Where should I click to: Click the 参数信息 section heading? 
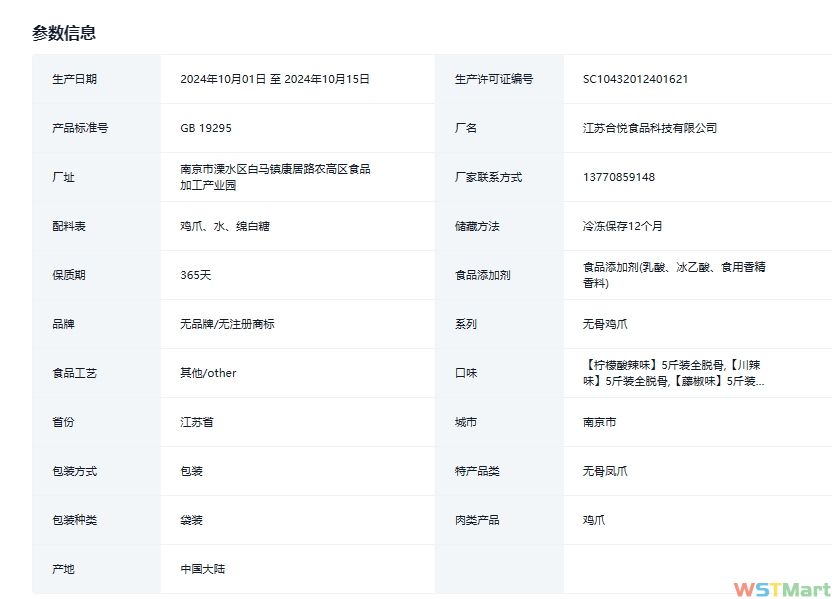(x=64, y=33)
